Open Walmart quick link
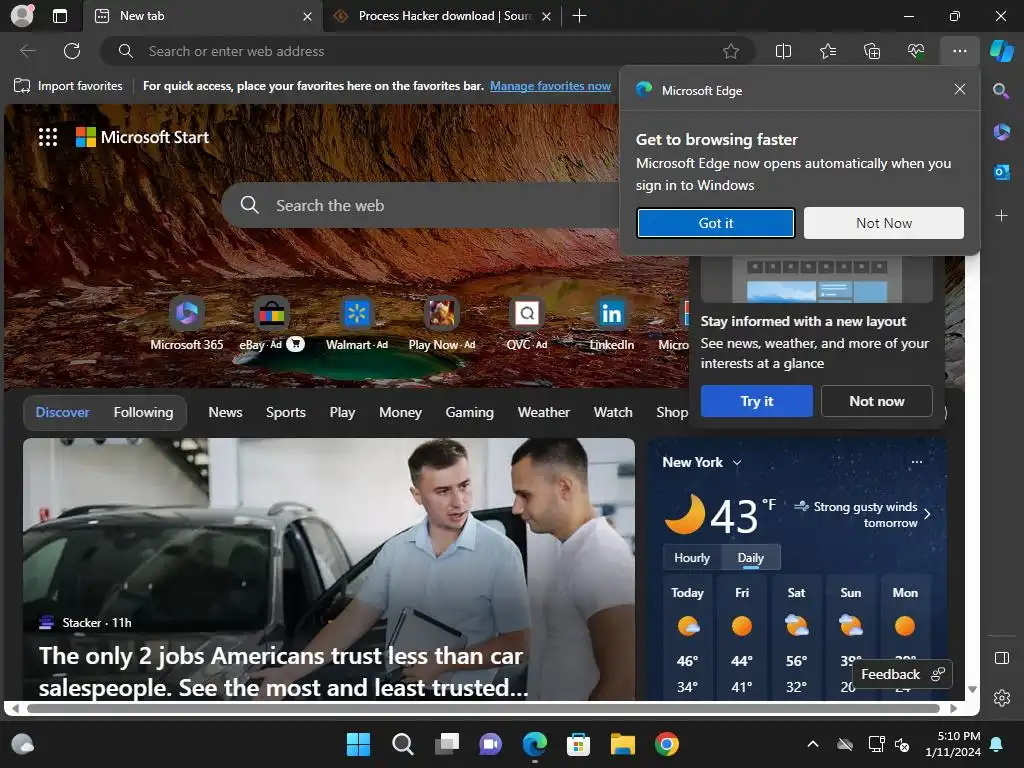This screenshot has height=768, width=1024. [357, 323]
